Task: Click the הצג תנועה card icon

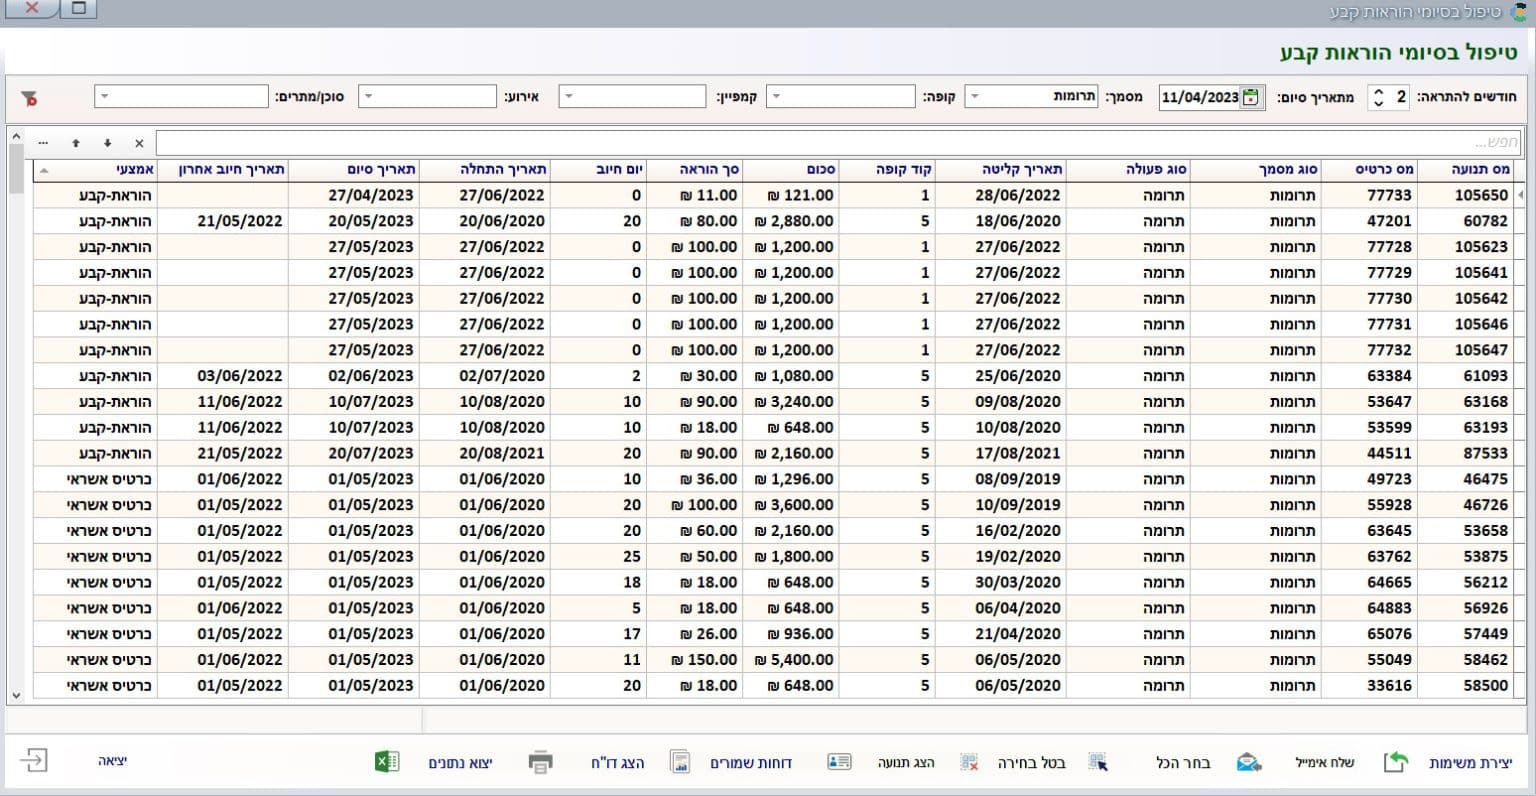Action: point(839,762)
